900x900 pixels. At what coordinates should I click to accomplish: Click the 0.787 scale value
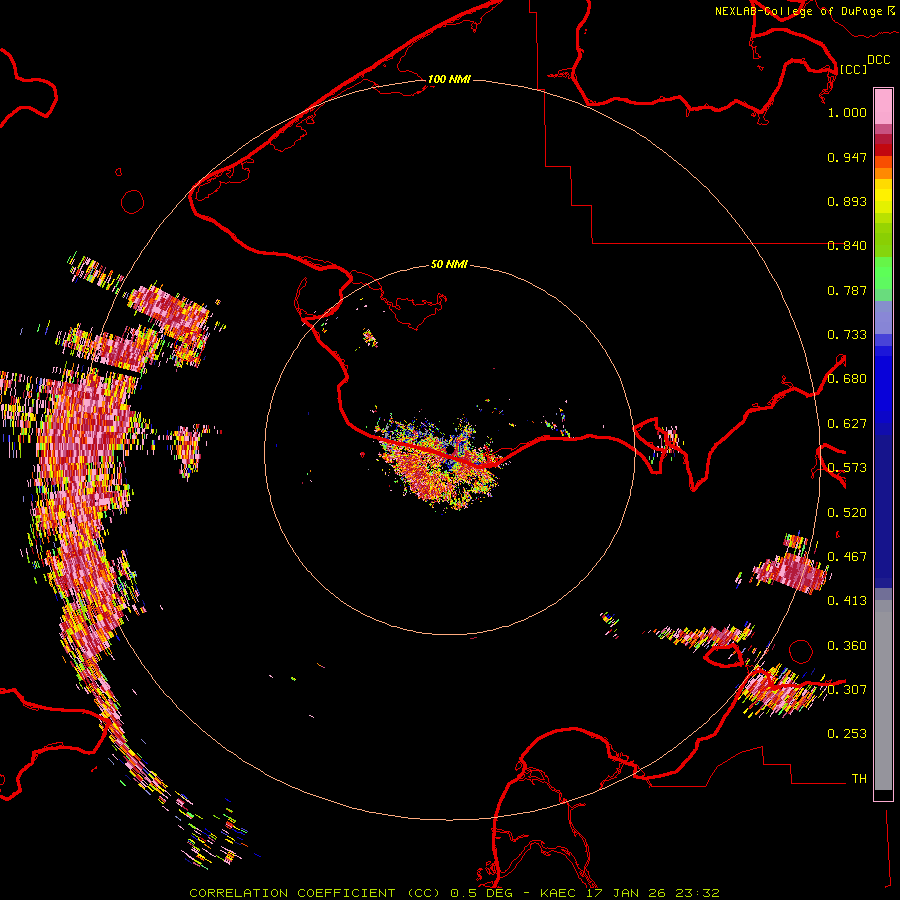point(847,290)
